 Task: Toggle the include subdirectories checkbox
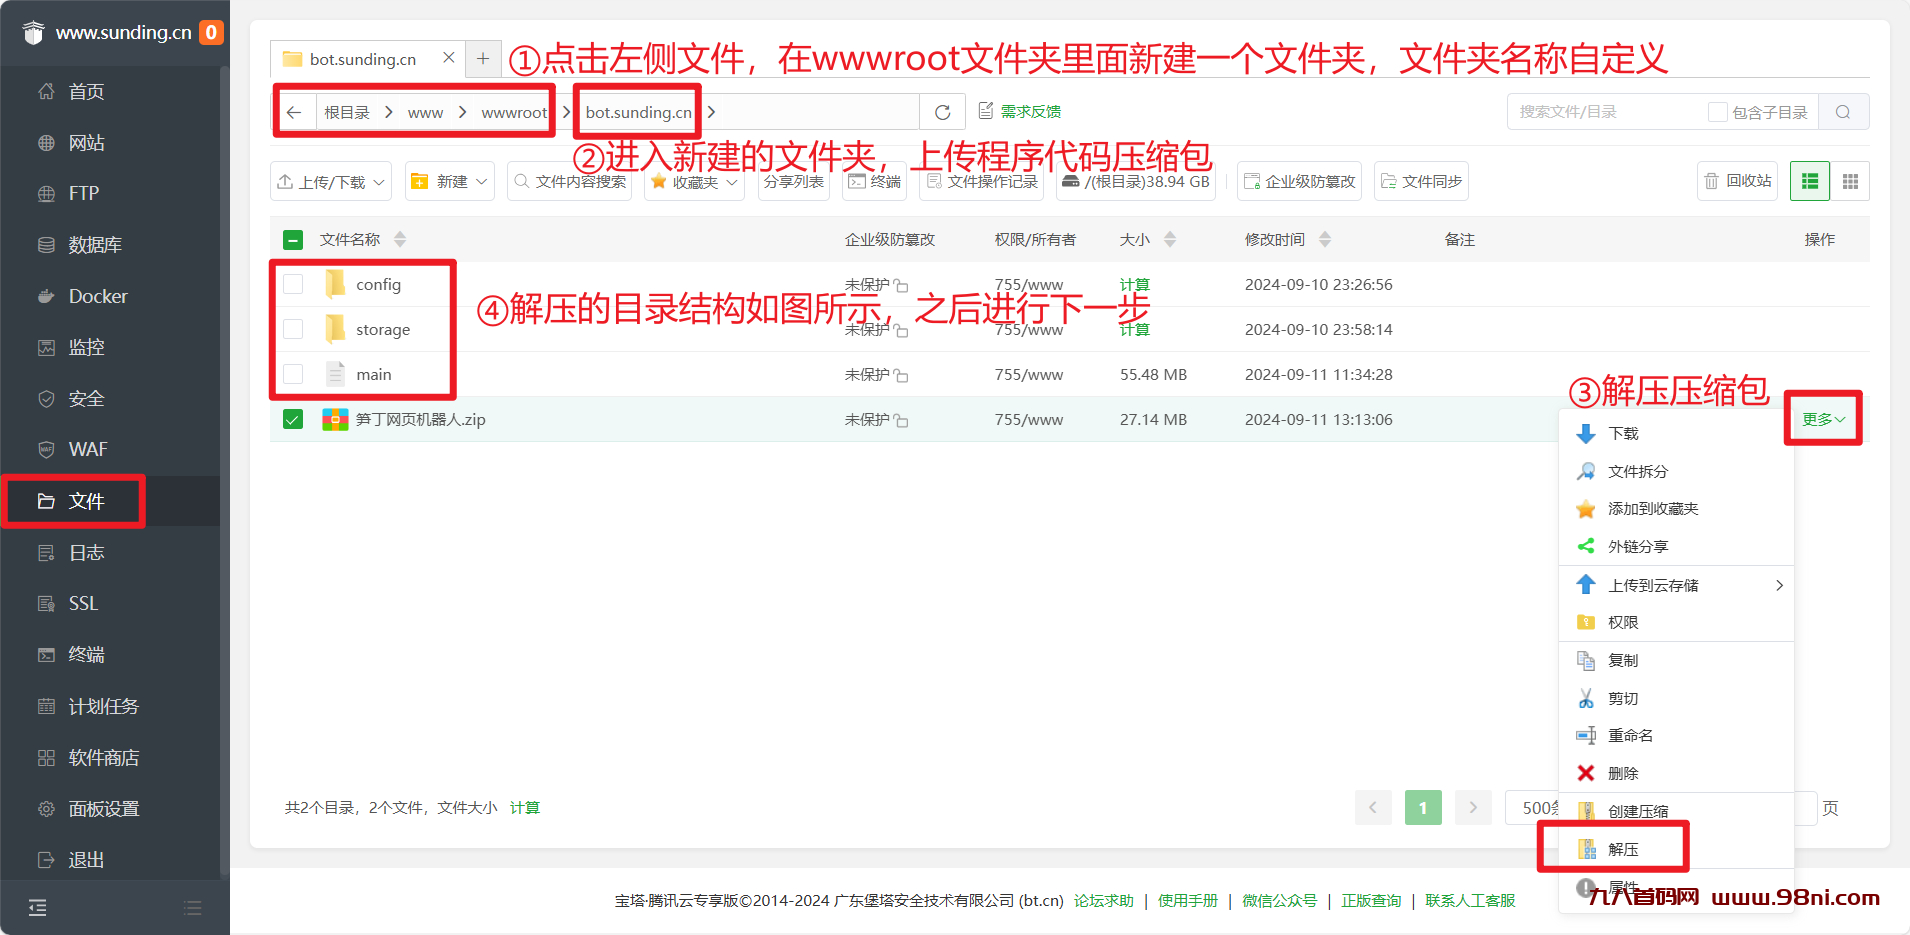pos(1717,112)
